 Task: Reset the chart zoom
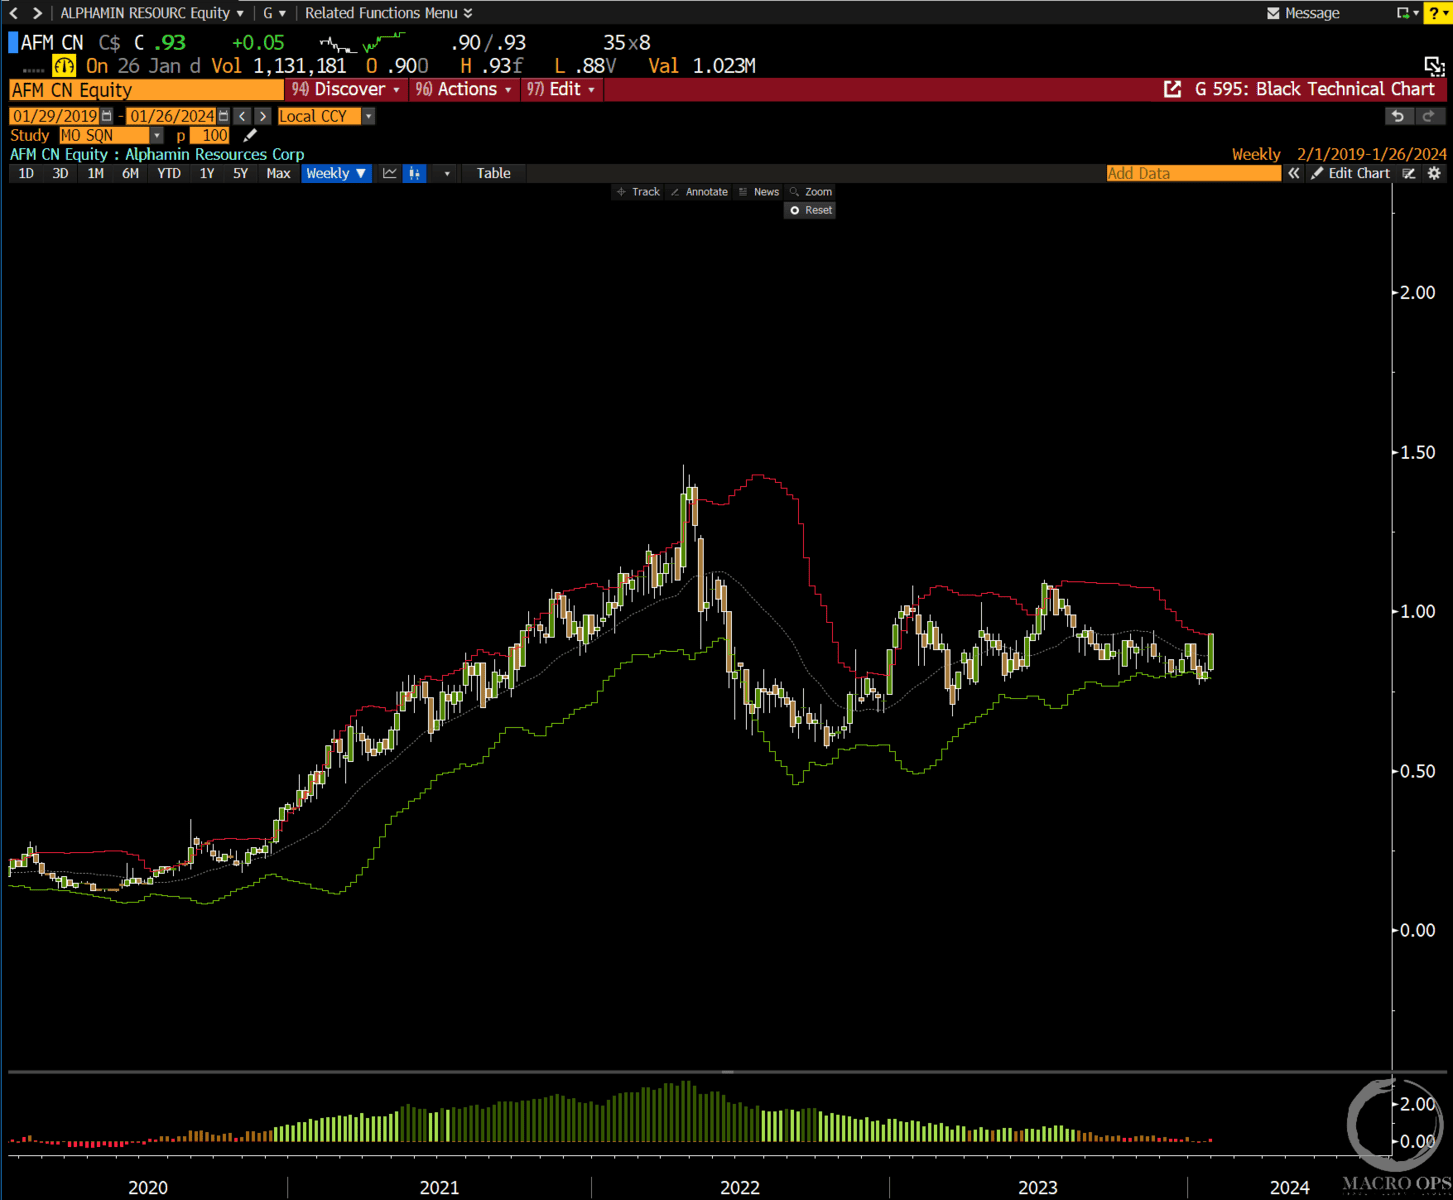(x=811, y=210)
